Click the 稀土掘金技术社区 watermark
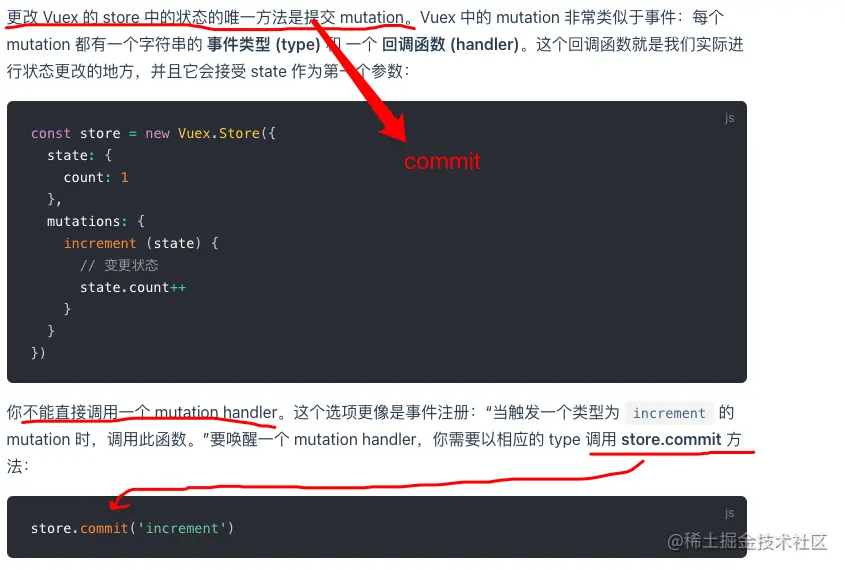This screenshot has width=845, height=570. click(x=747, y=541)
